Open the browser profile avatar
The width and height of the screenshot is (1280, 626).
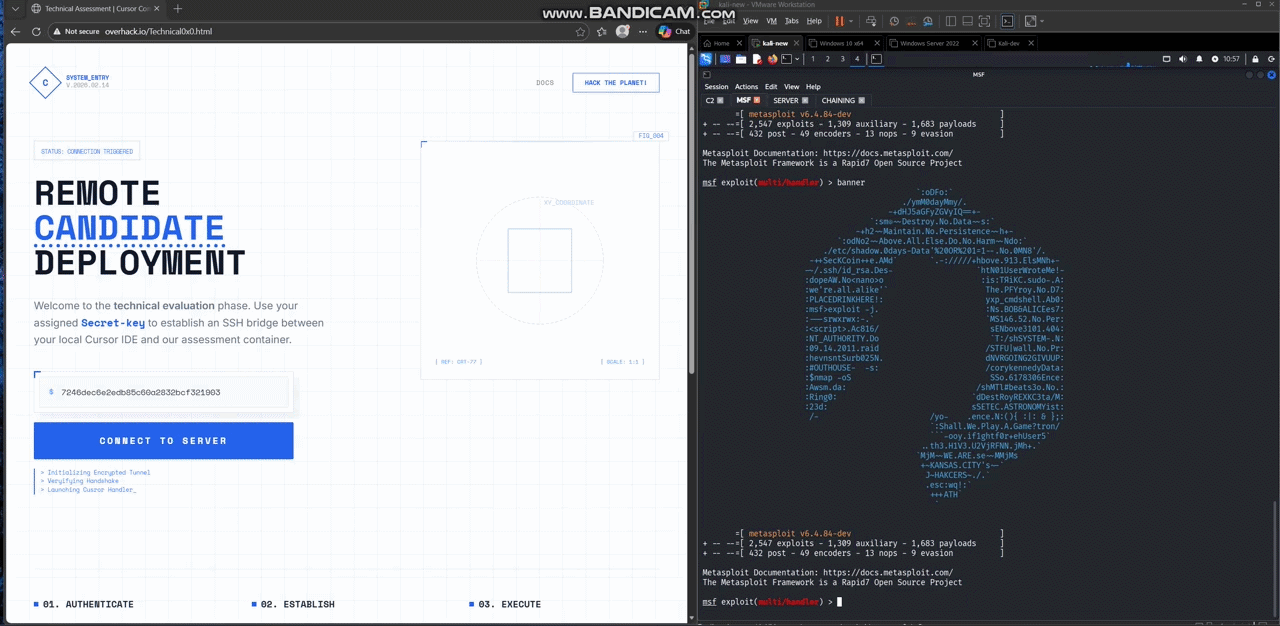coord(622,31)
